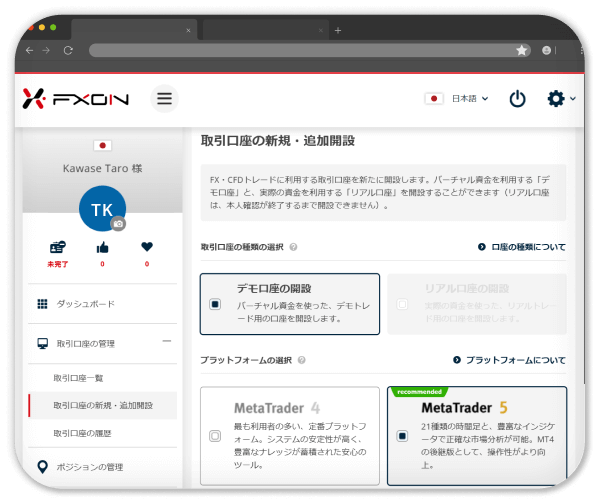The height and width of the screenshot is (504, 600).
Task: Open the hamburger menu button
Action: coord(164,99)
